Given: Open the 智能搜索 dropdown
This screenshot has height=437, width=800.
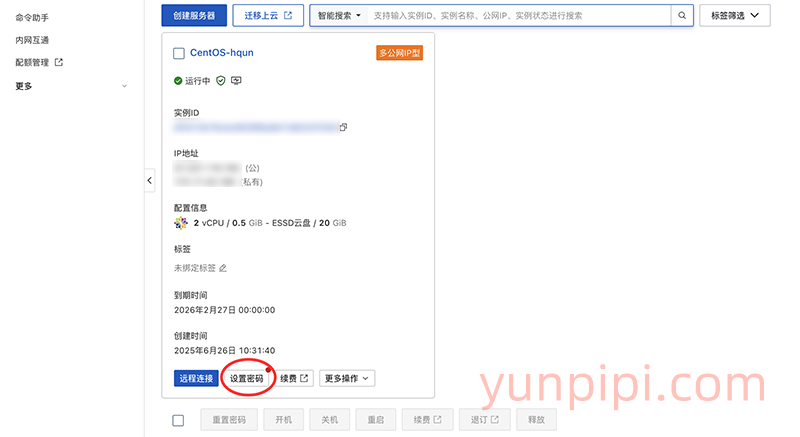Looking at the screenshot, I should point(339,15).
